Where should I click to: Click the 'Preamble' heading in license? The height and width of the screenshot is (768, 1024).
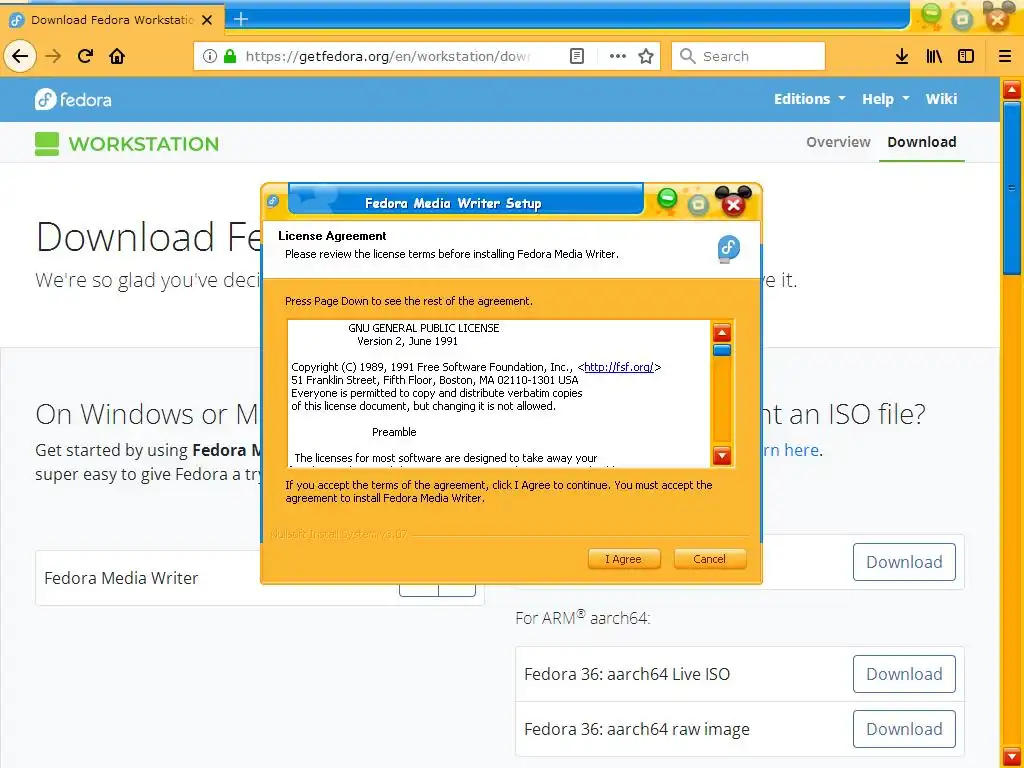tap(394, 432)
